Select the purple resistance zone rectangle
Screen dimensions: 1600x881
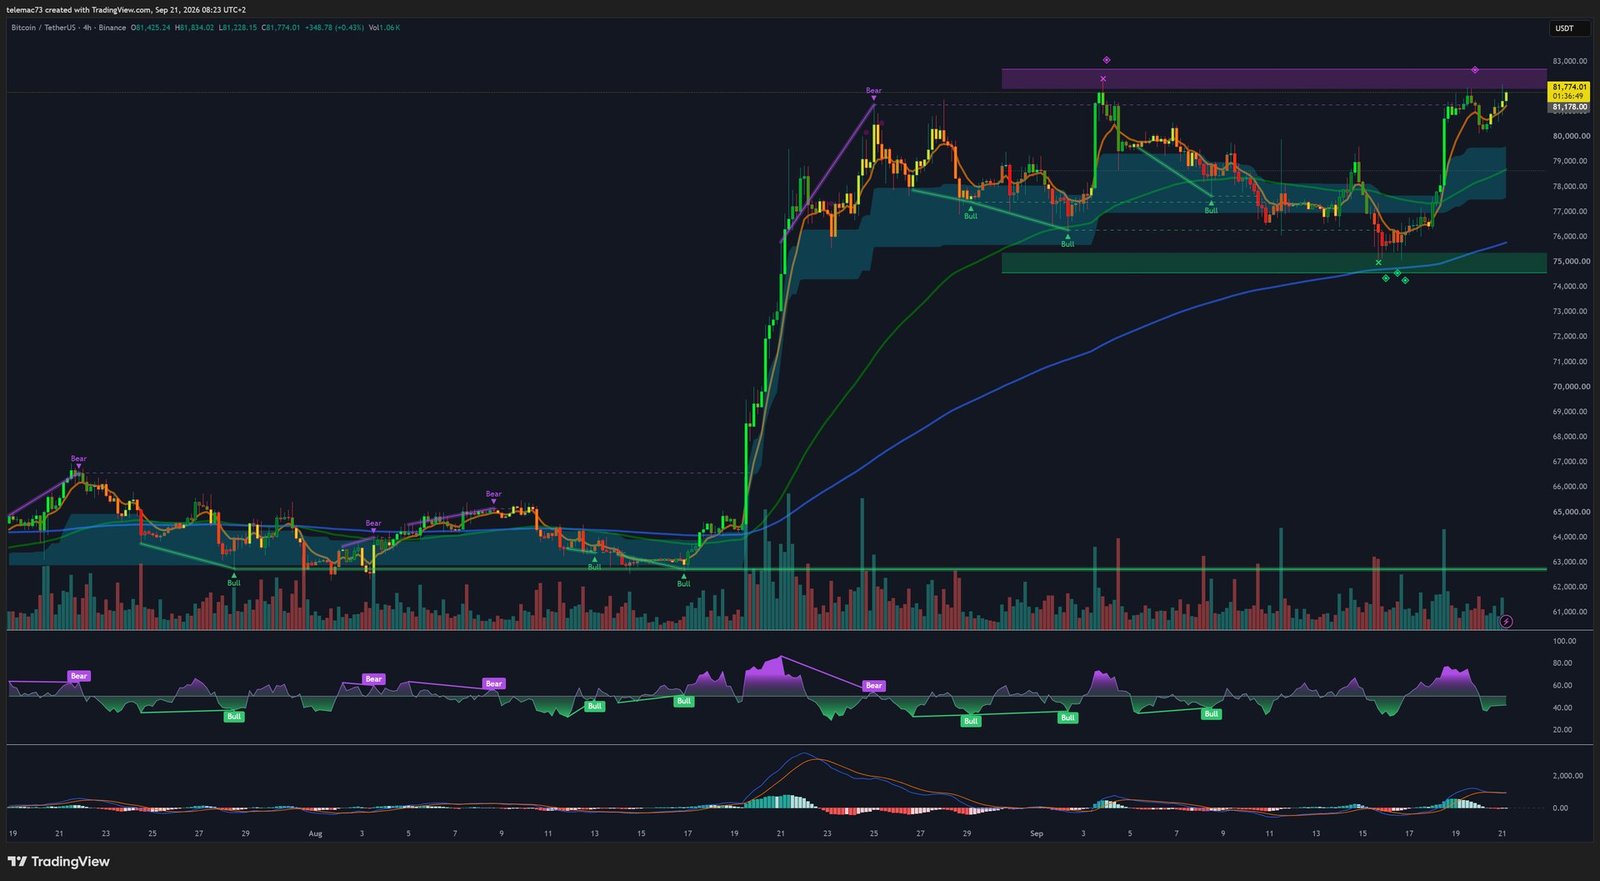click(1274, 79)
